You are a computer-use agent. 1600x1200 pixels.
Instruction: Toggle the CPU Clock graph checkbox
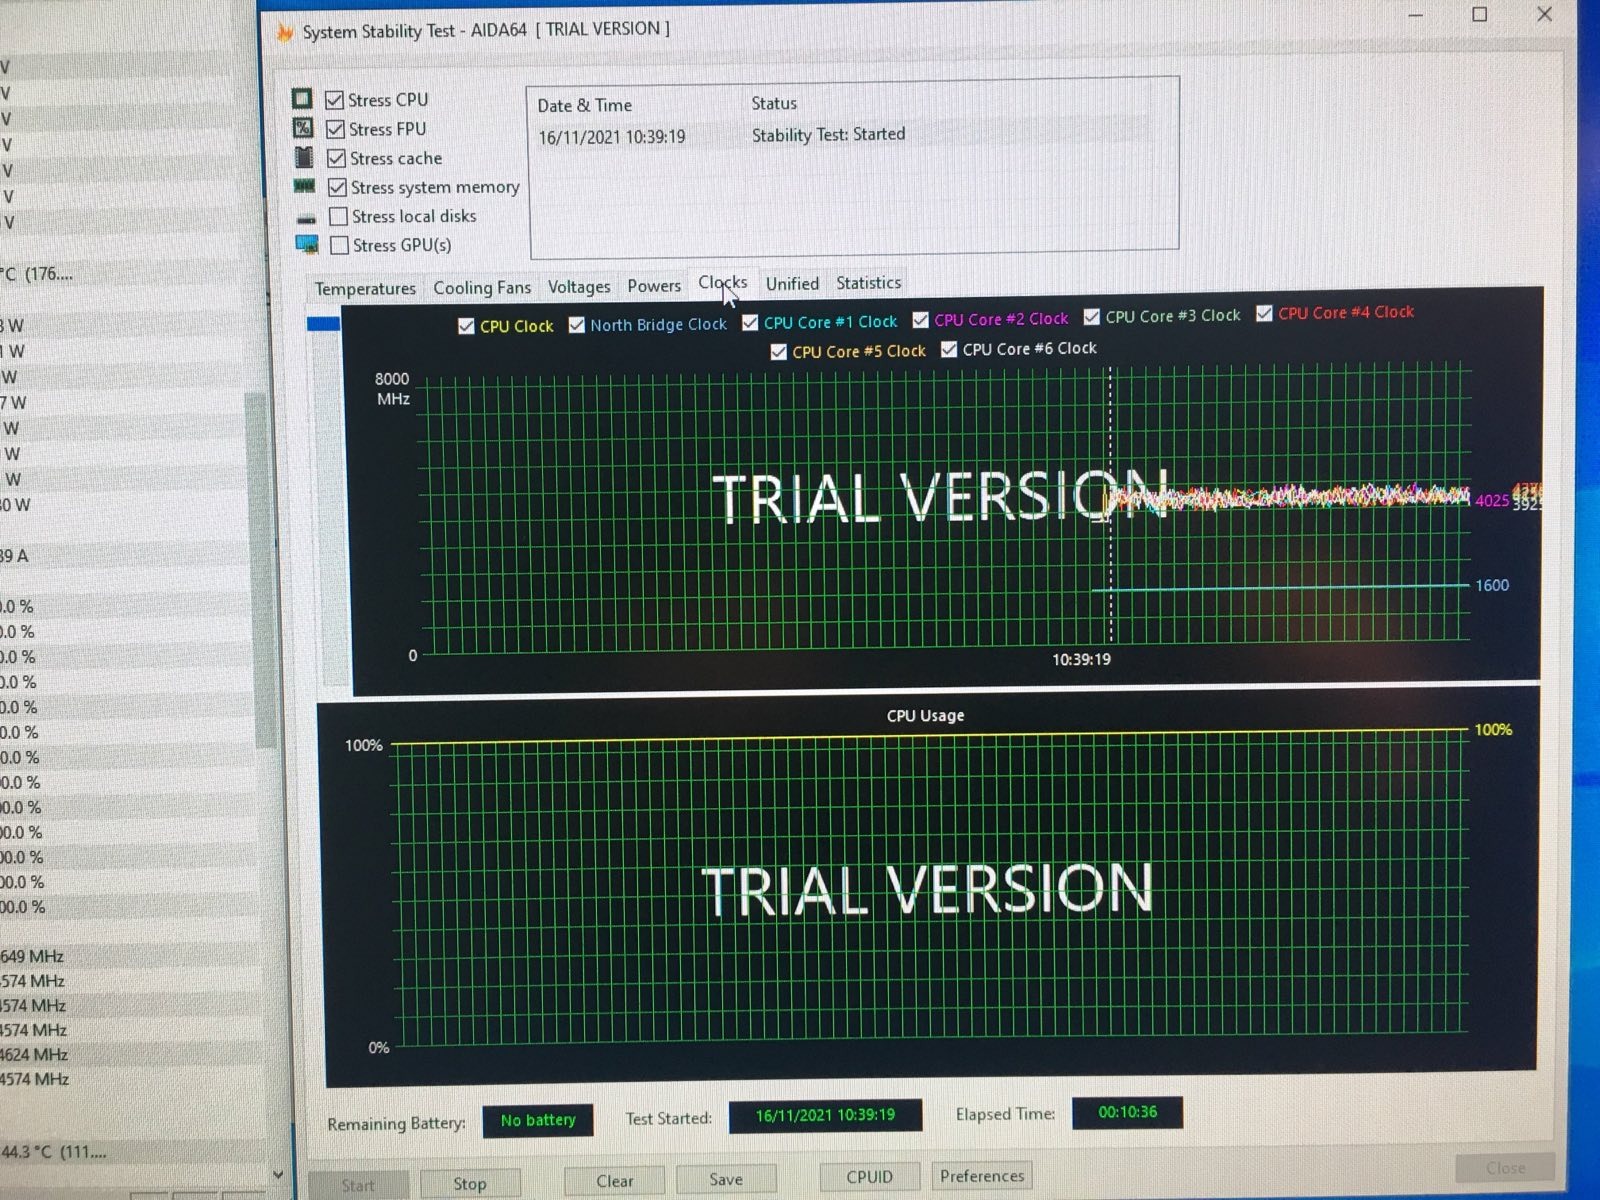pos(466,326)
